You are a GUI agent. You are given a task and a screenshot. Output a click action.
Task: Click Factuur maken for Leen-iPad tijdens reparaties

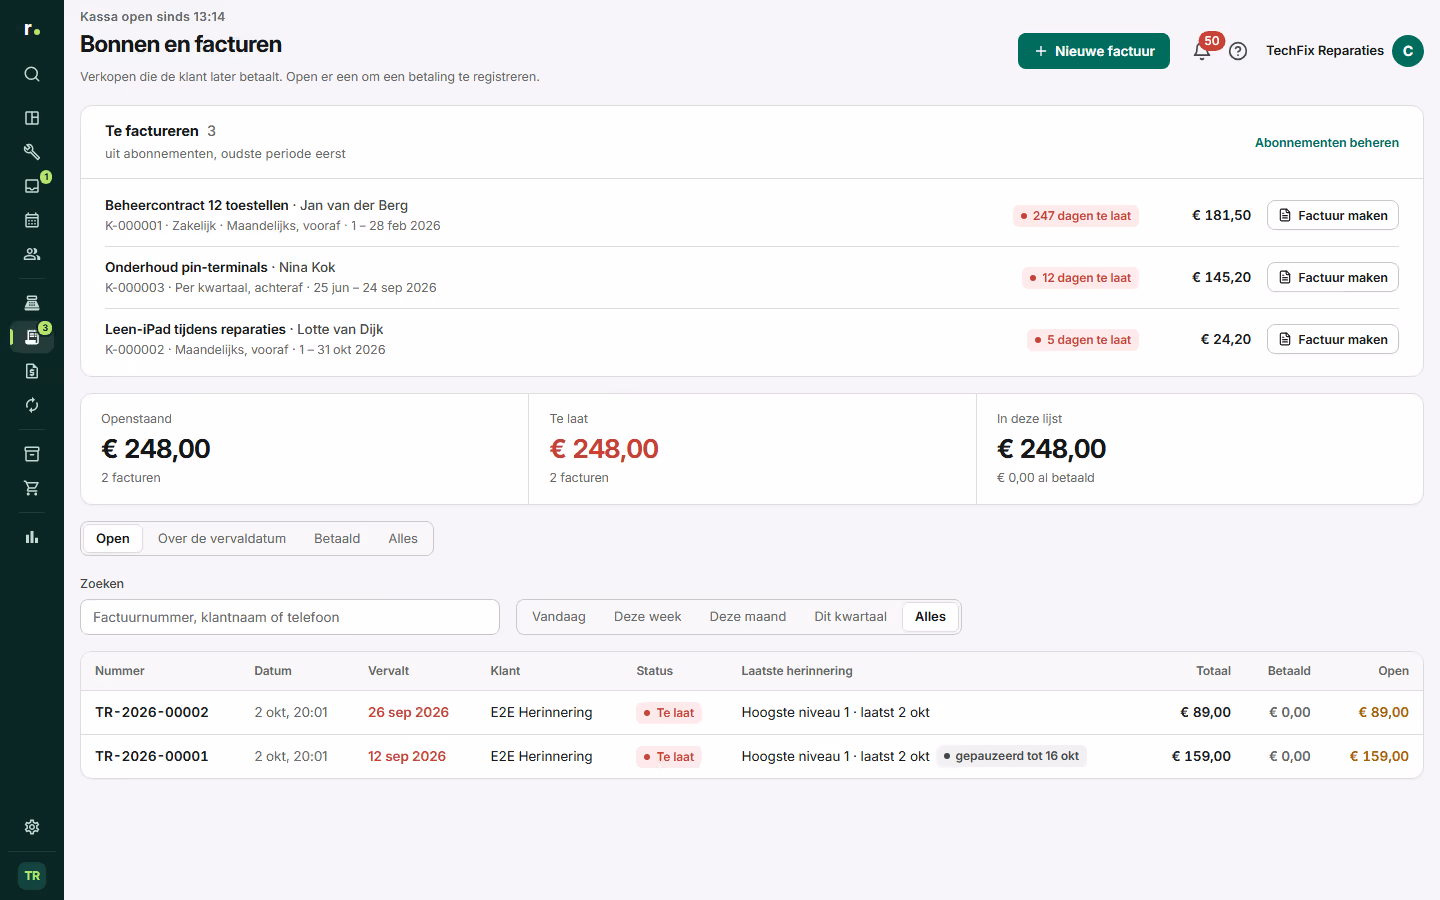coord(1333,339)
